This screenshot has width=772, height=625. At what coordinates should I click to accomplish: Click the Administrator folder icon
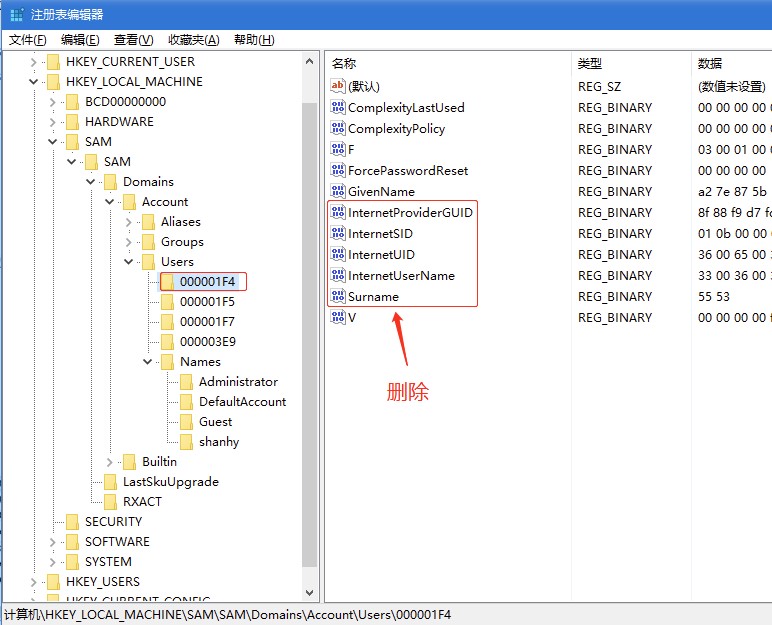(x=187, y=382)
